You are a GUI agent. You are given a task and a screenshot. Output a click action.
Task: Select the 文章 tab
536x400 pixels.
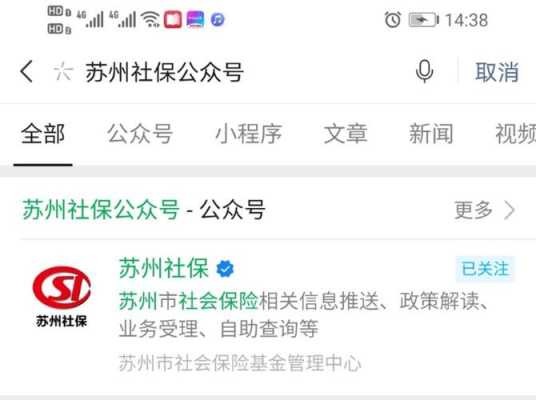346,134
